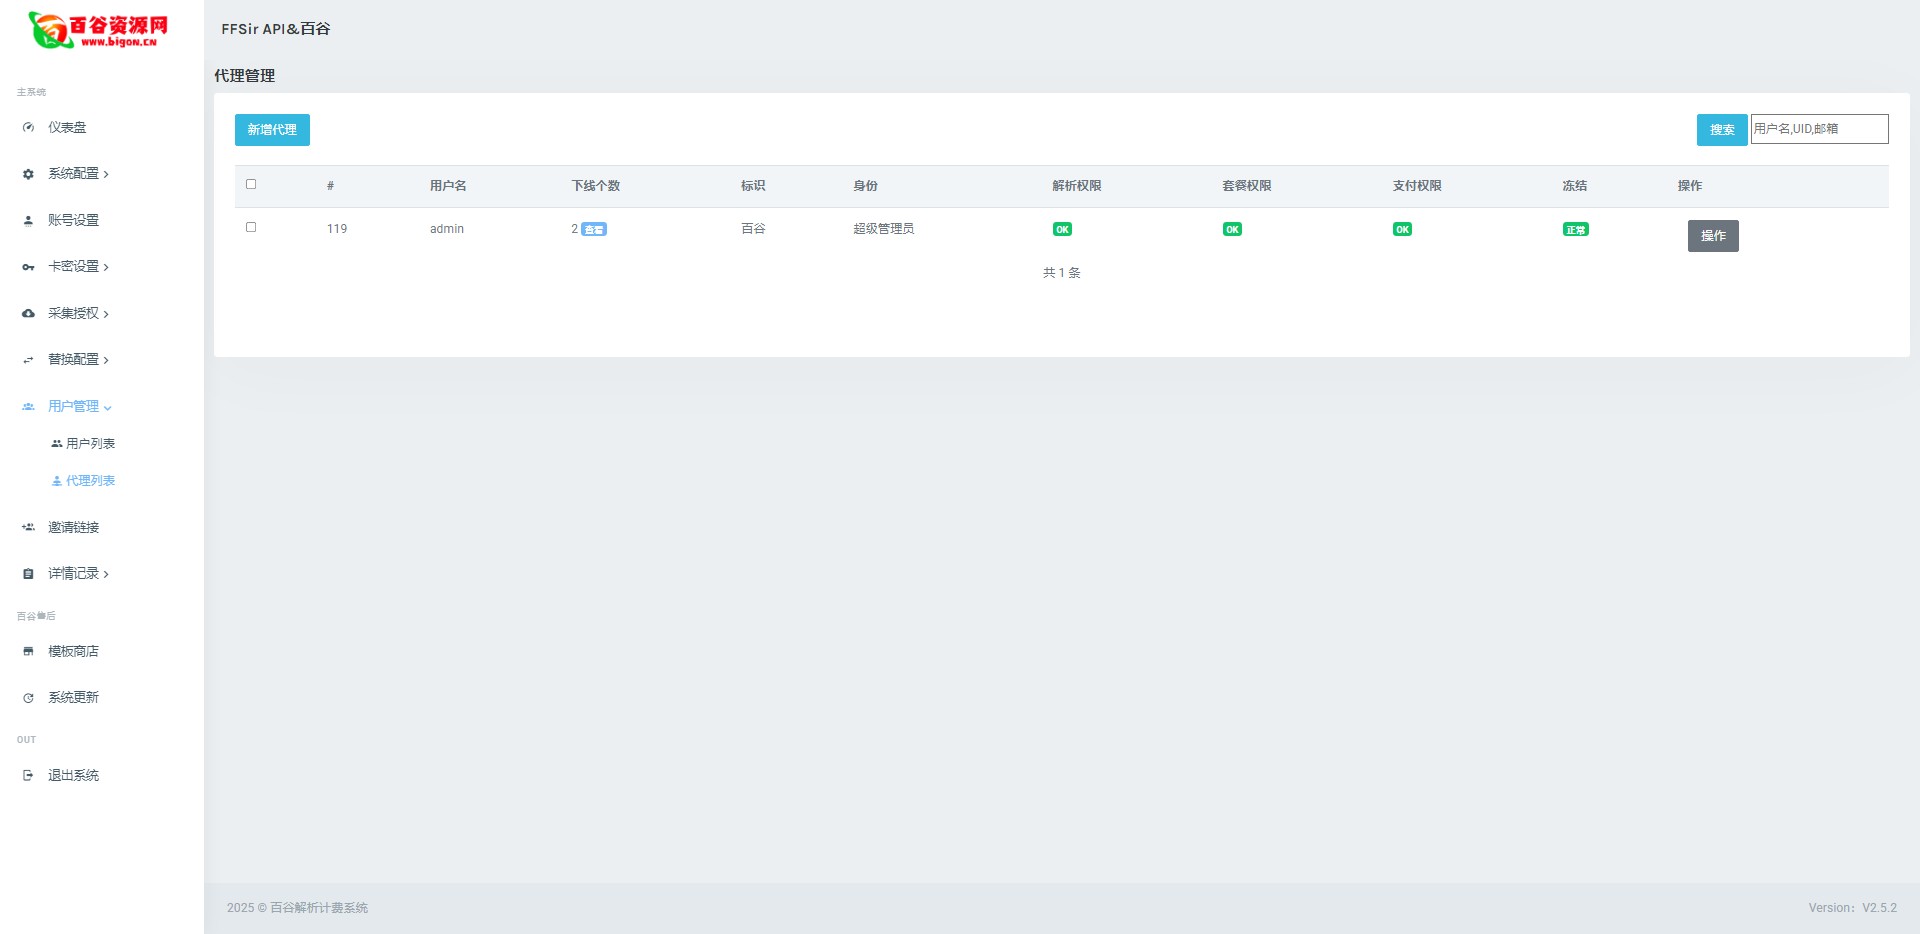This screenshot has width=1920, height=934.
Task: Click the dashboard gauge icon
Action: coord(28,128)
